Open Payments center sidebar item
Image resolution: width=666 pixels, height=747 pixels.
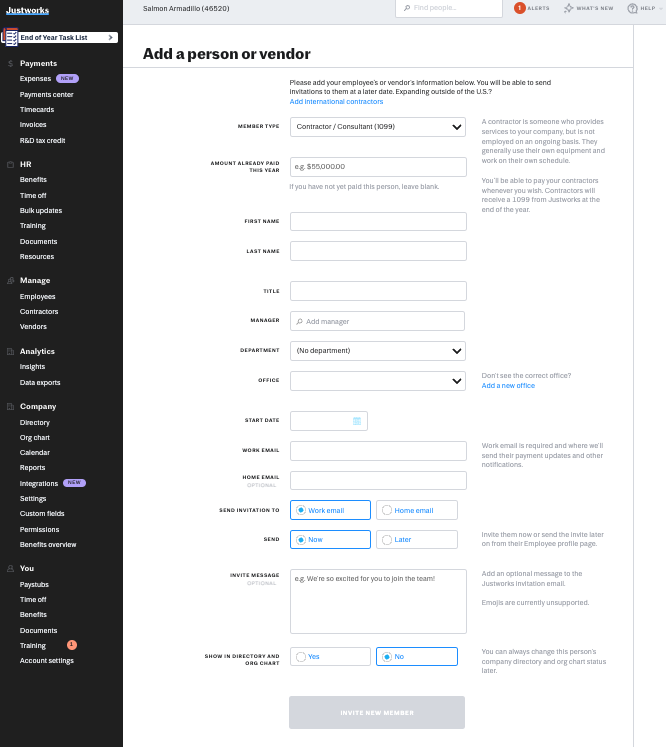click(x=47, y=95)
